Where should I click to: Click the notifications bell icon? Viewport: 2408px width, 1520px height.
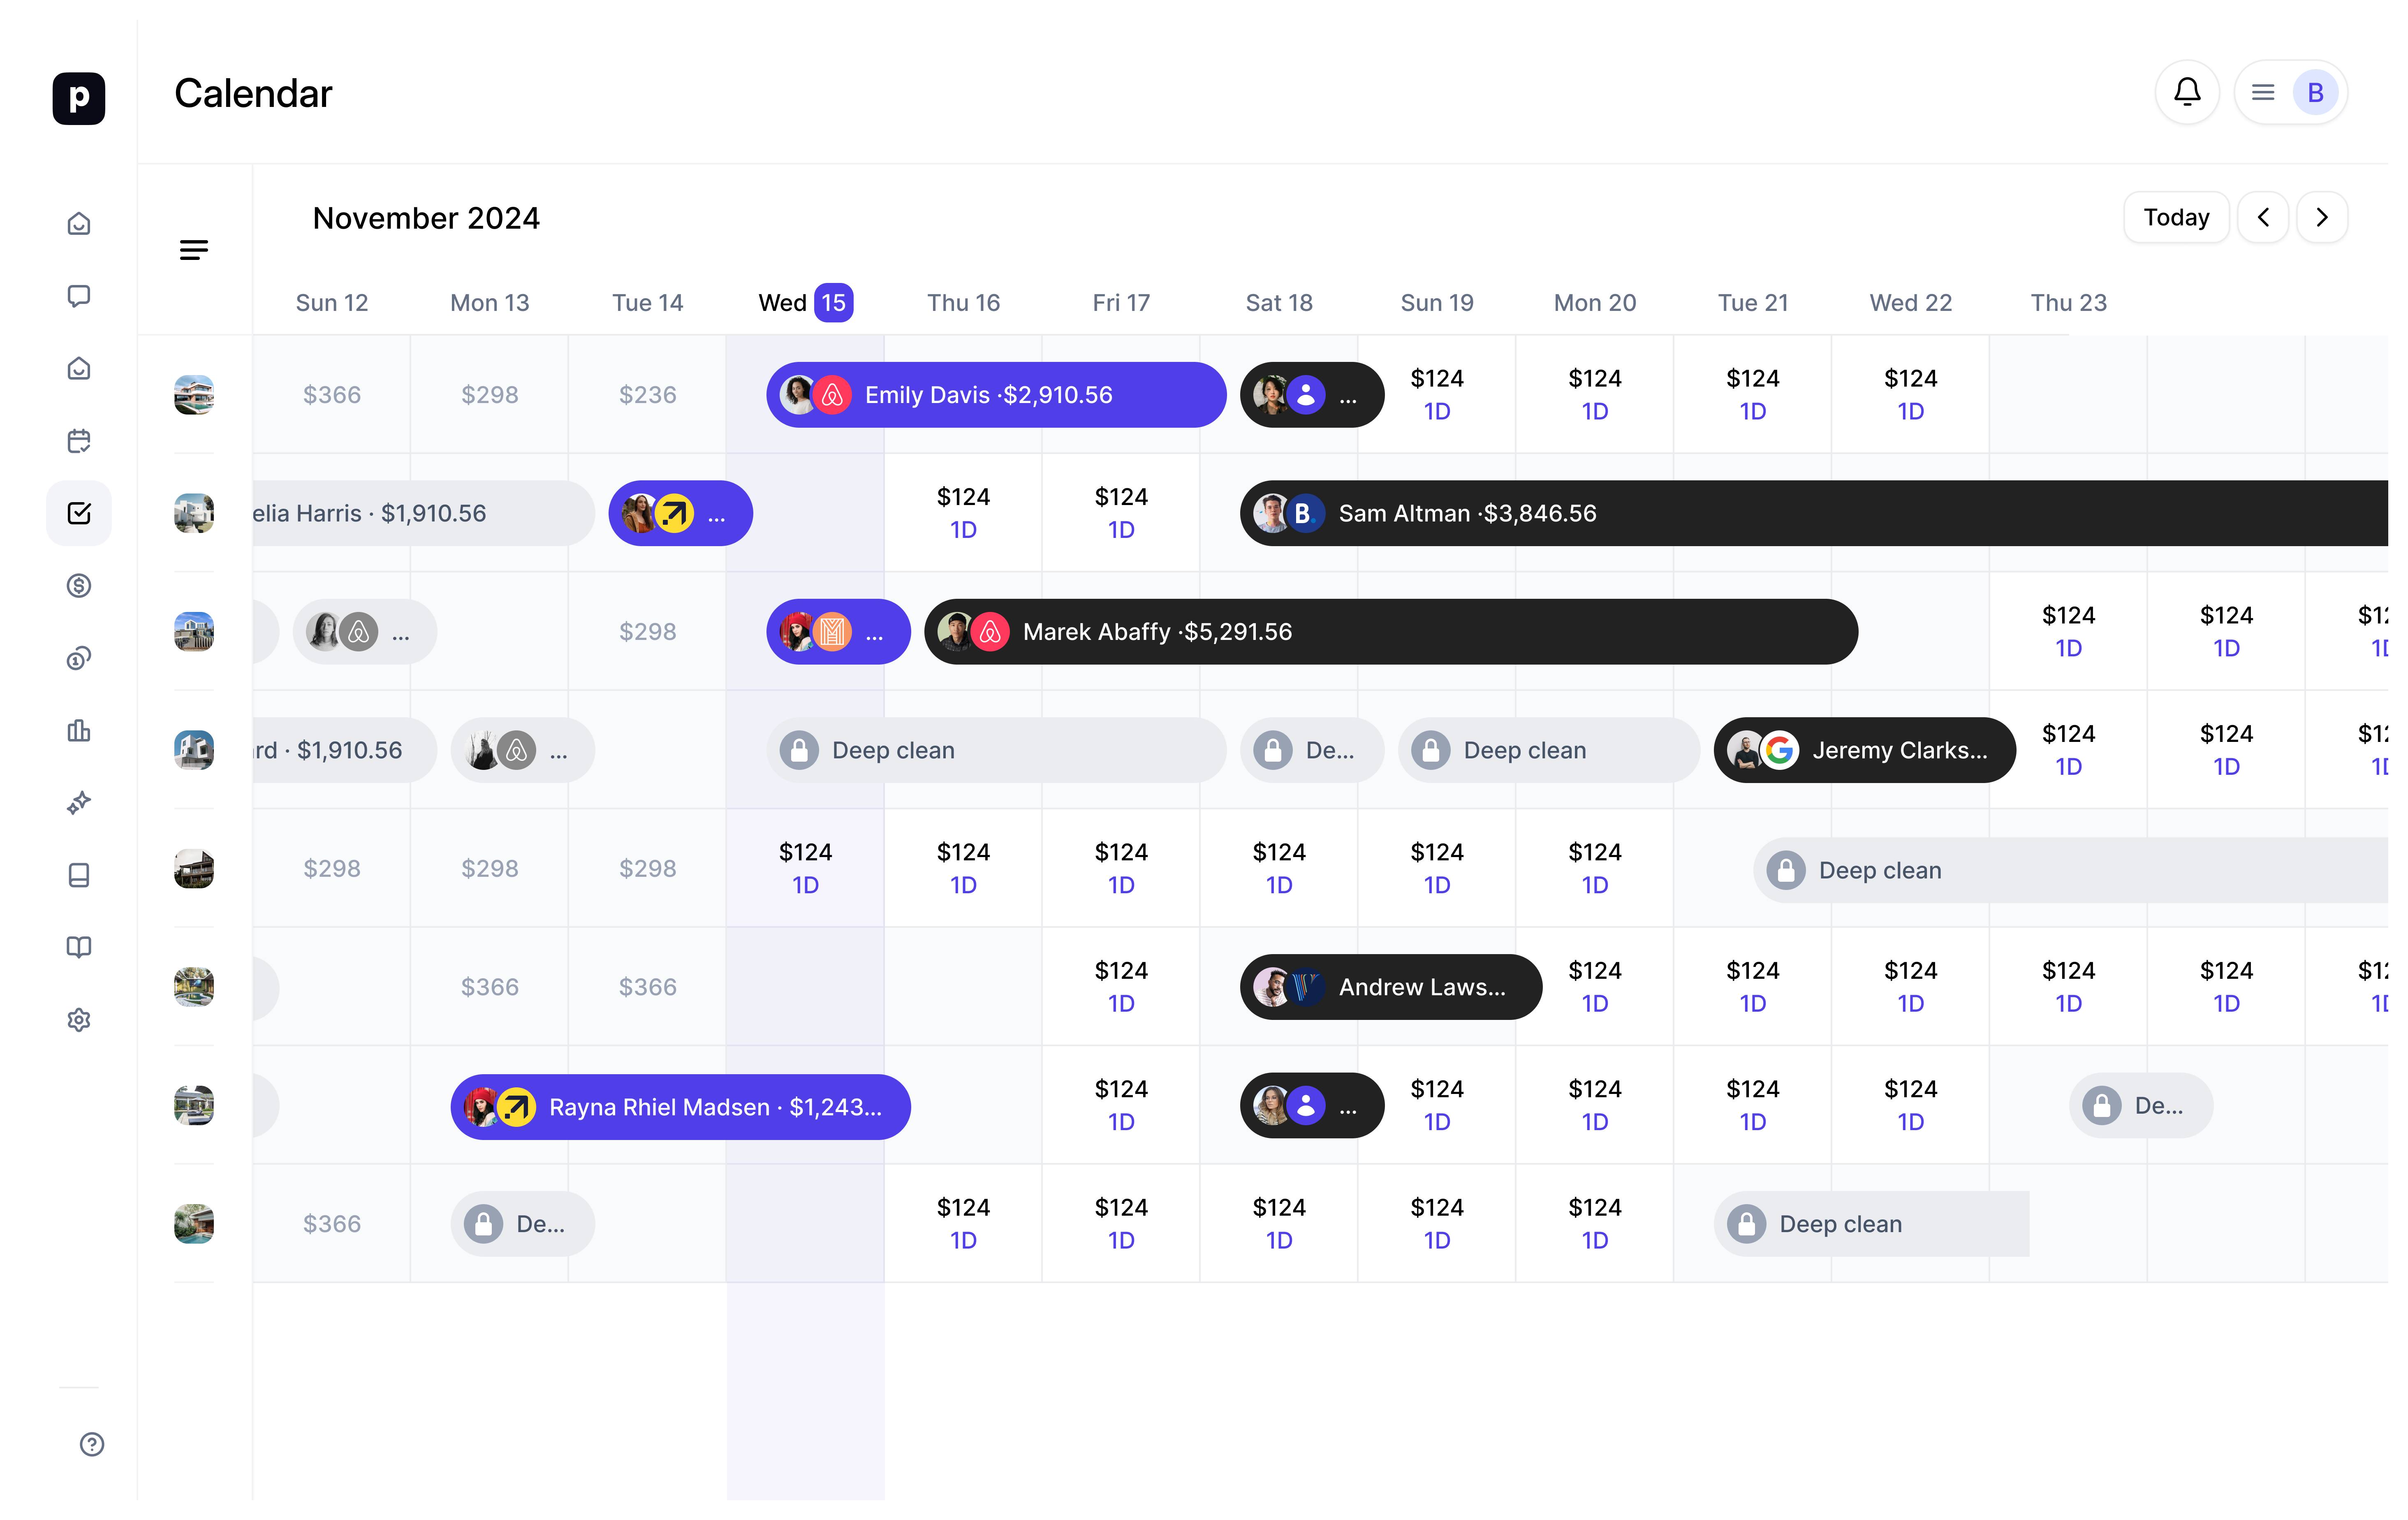pyautogui.click(x=2187, y=92)
